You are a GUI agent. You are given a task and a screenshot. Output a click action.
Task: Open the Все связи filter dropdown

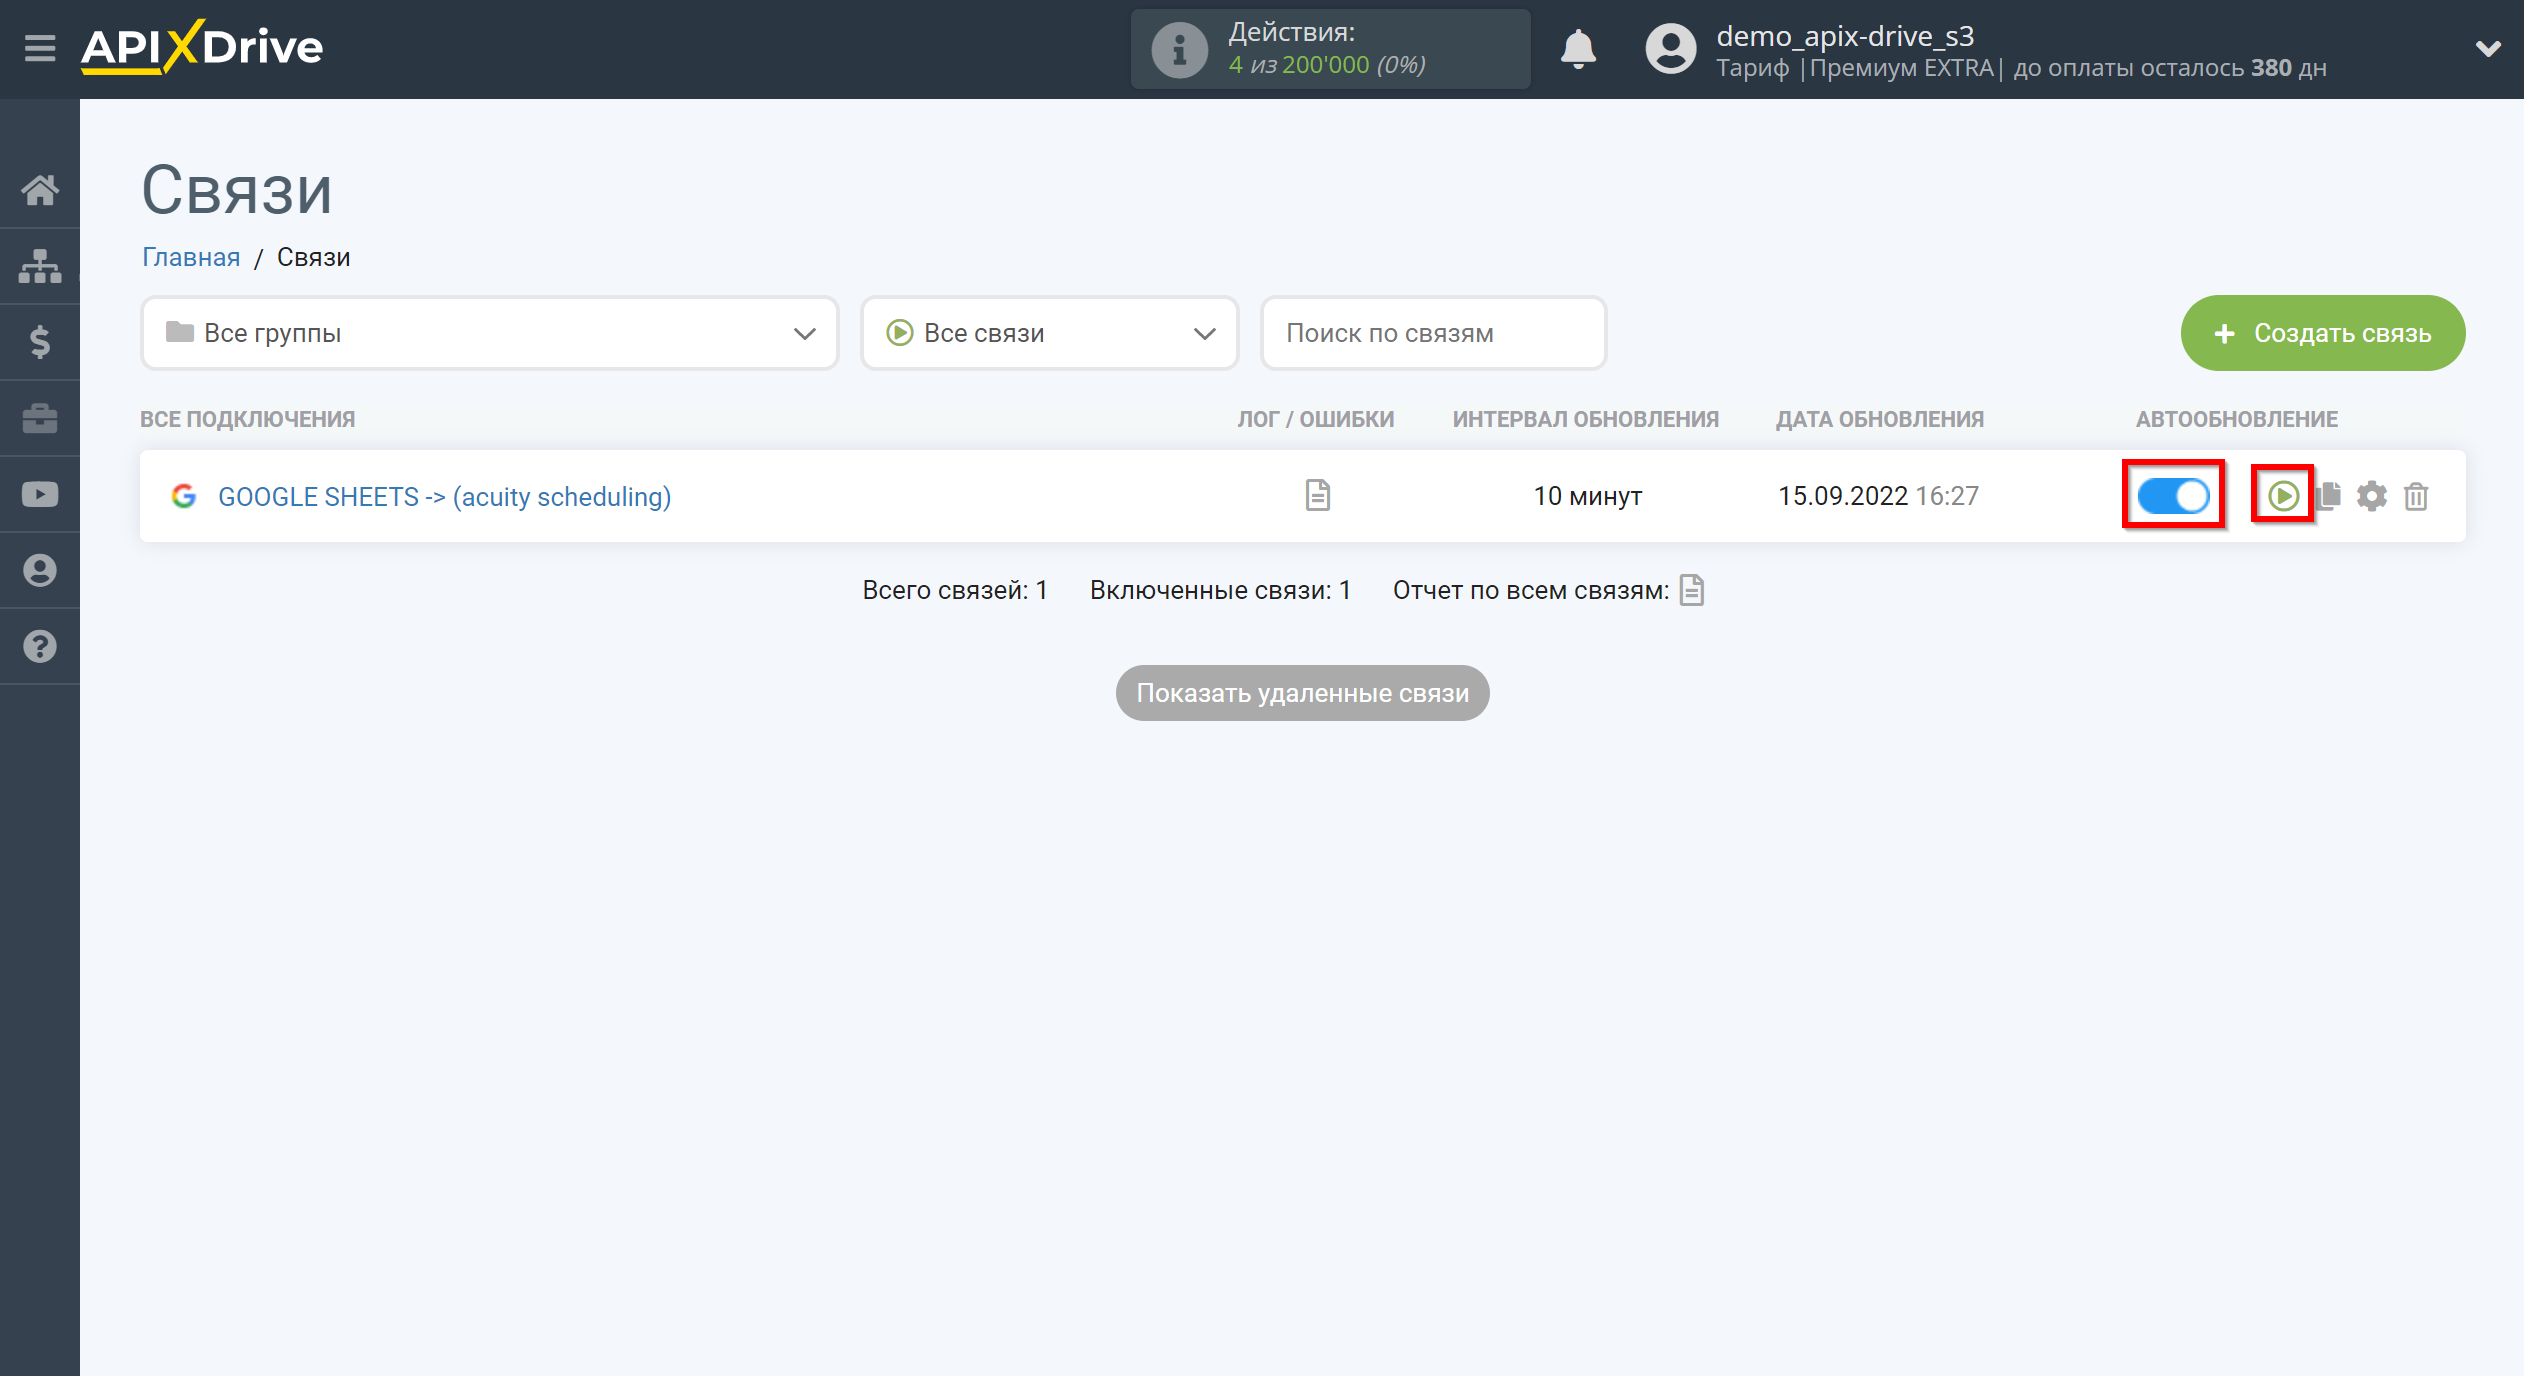tap(1050, 333)
